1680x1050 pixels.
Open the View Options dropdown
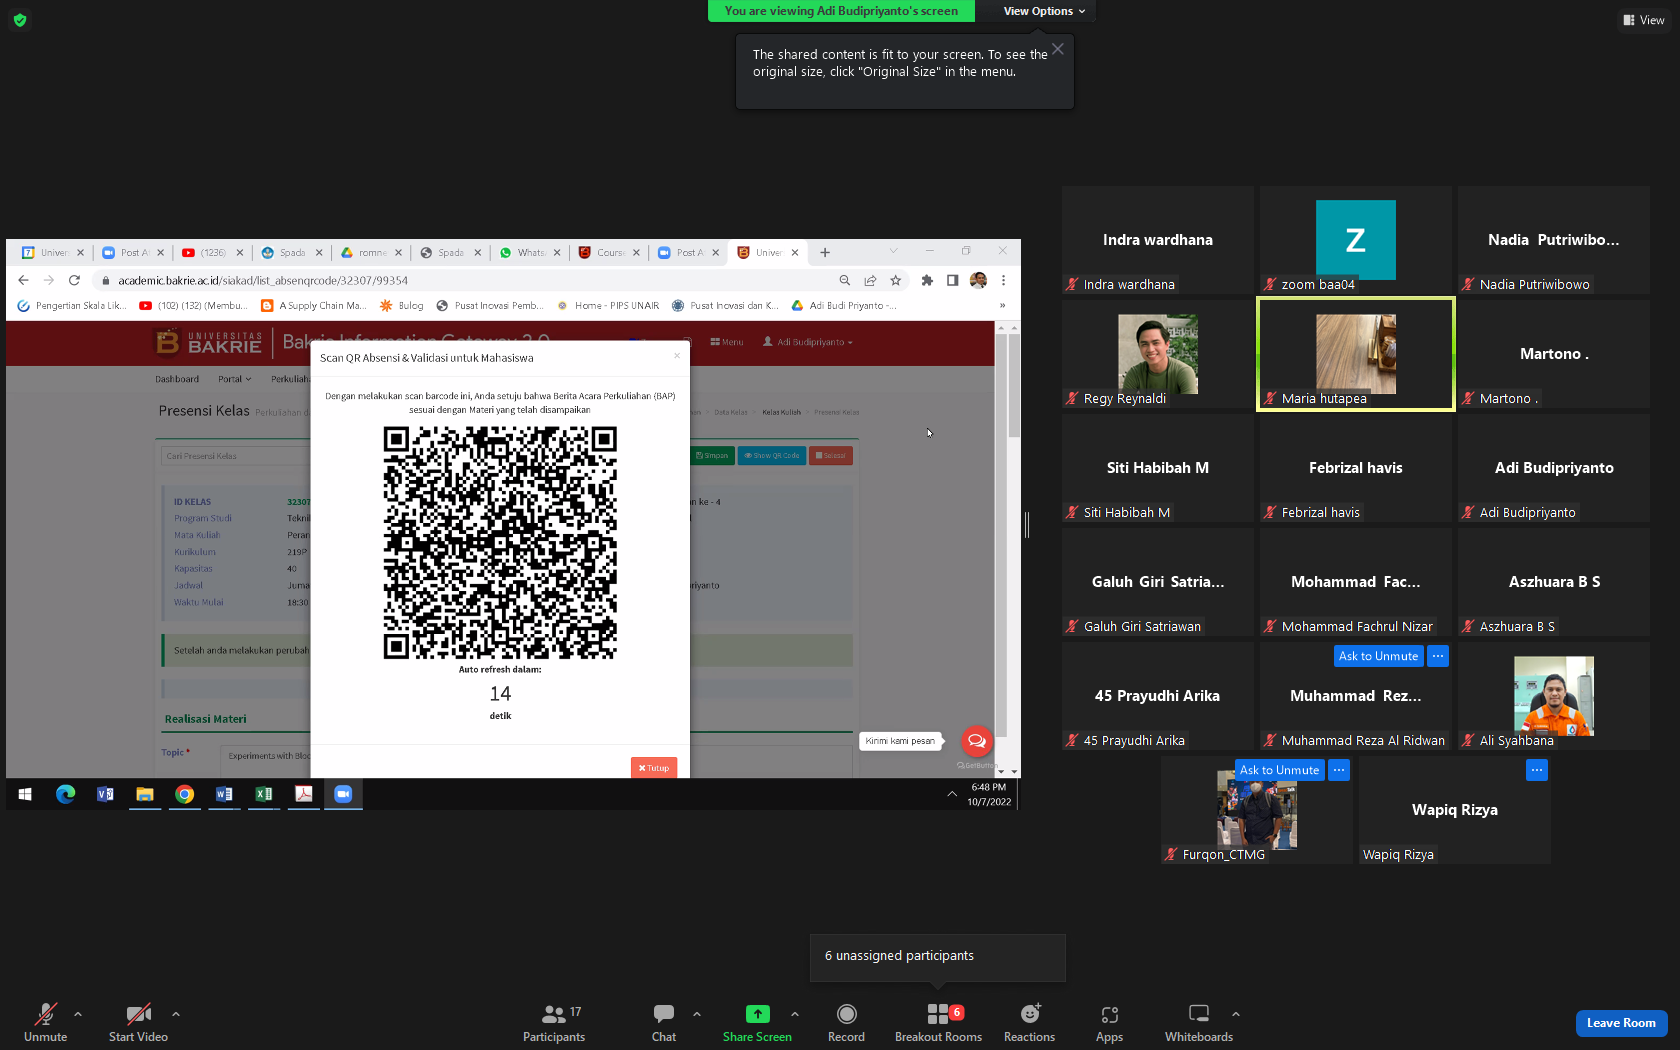point(1044,11)
